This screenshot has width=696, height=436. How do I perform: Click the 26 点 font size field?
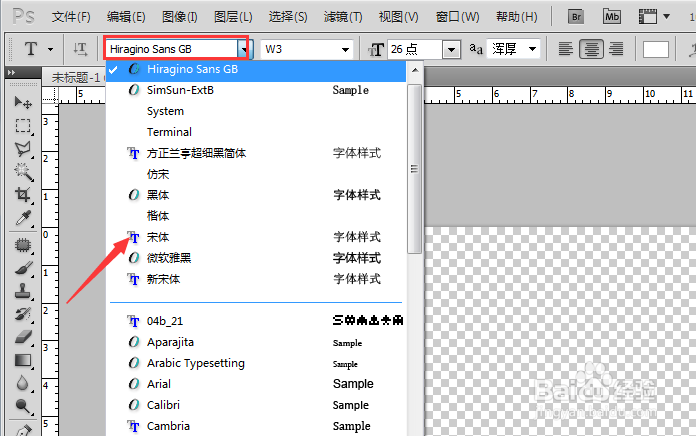415,49
